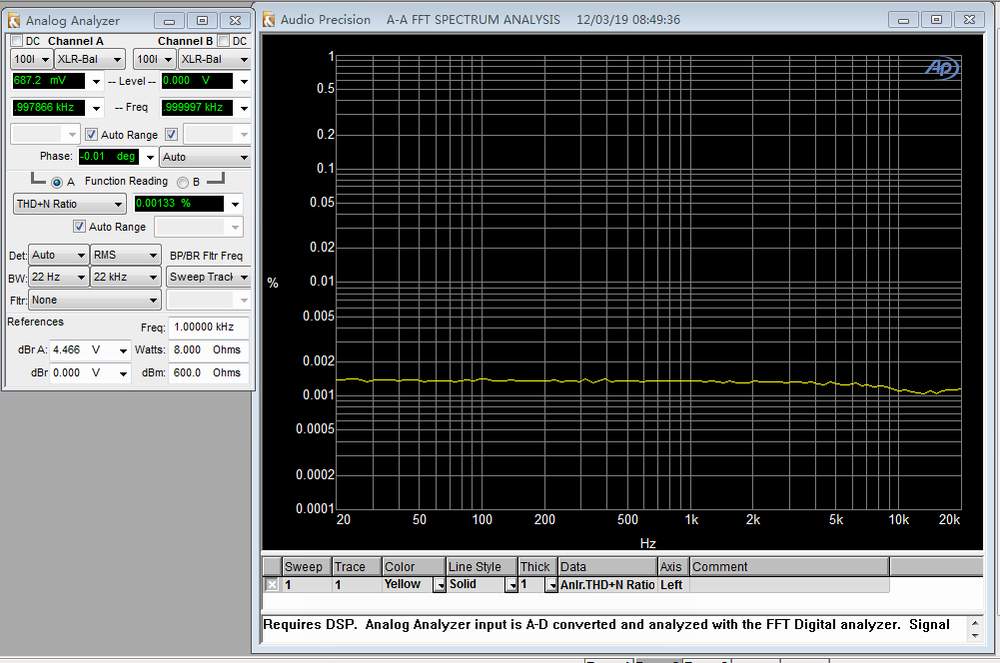Click the 'Anlr.THD+N Ratio' data cell
The height and width of the screenshot is (663, 1000).
tap(608, 585)
